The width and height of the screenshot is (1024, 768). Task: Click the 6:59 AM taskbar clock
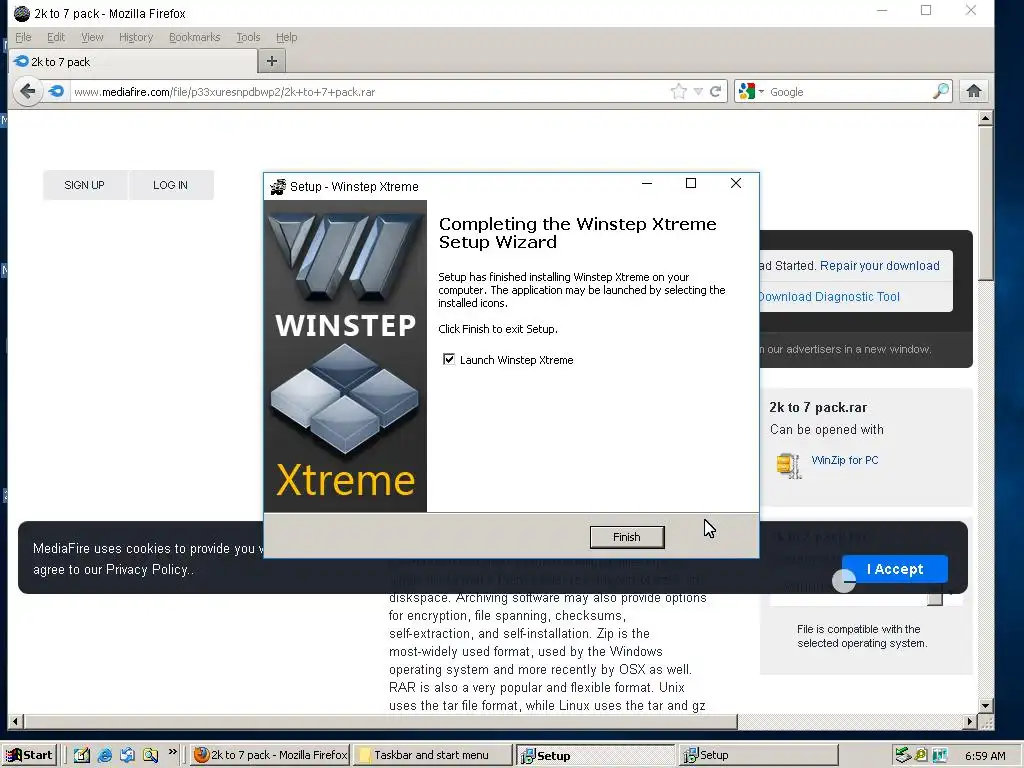click(x=985, y=756)
